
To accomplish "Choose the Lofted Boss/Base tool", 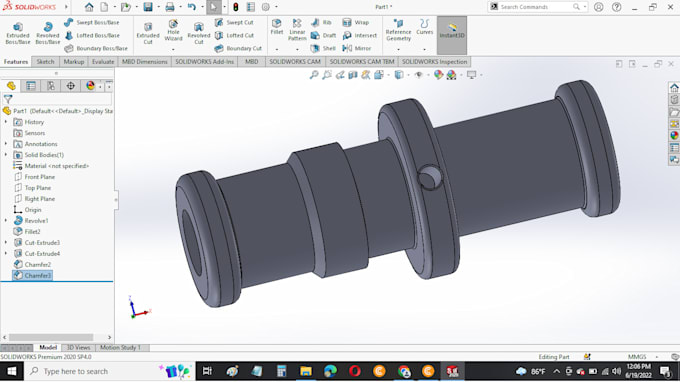I will 92,35.
